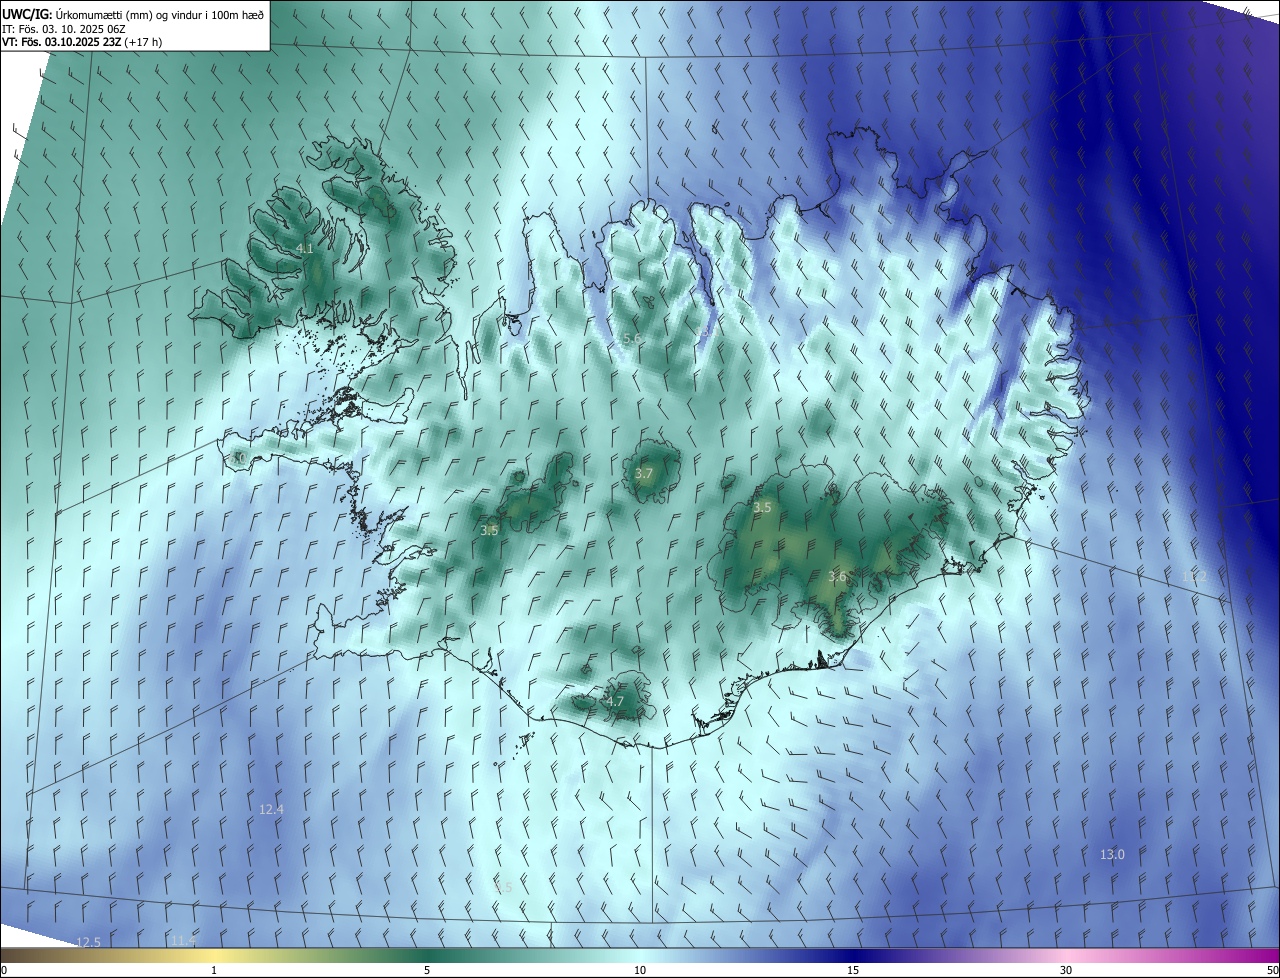Click the 50 tick label on the colorbar
The height and width of the screenshot is (978, 1280).
pyautogui.click(x=1272, y=970)
